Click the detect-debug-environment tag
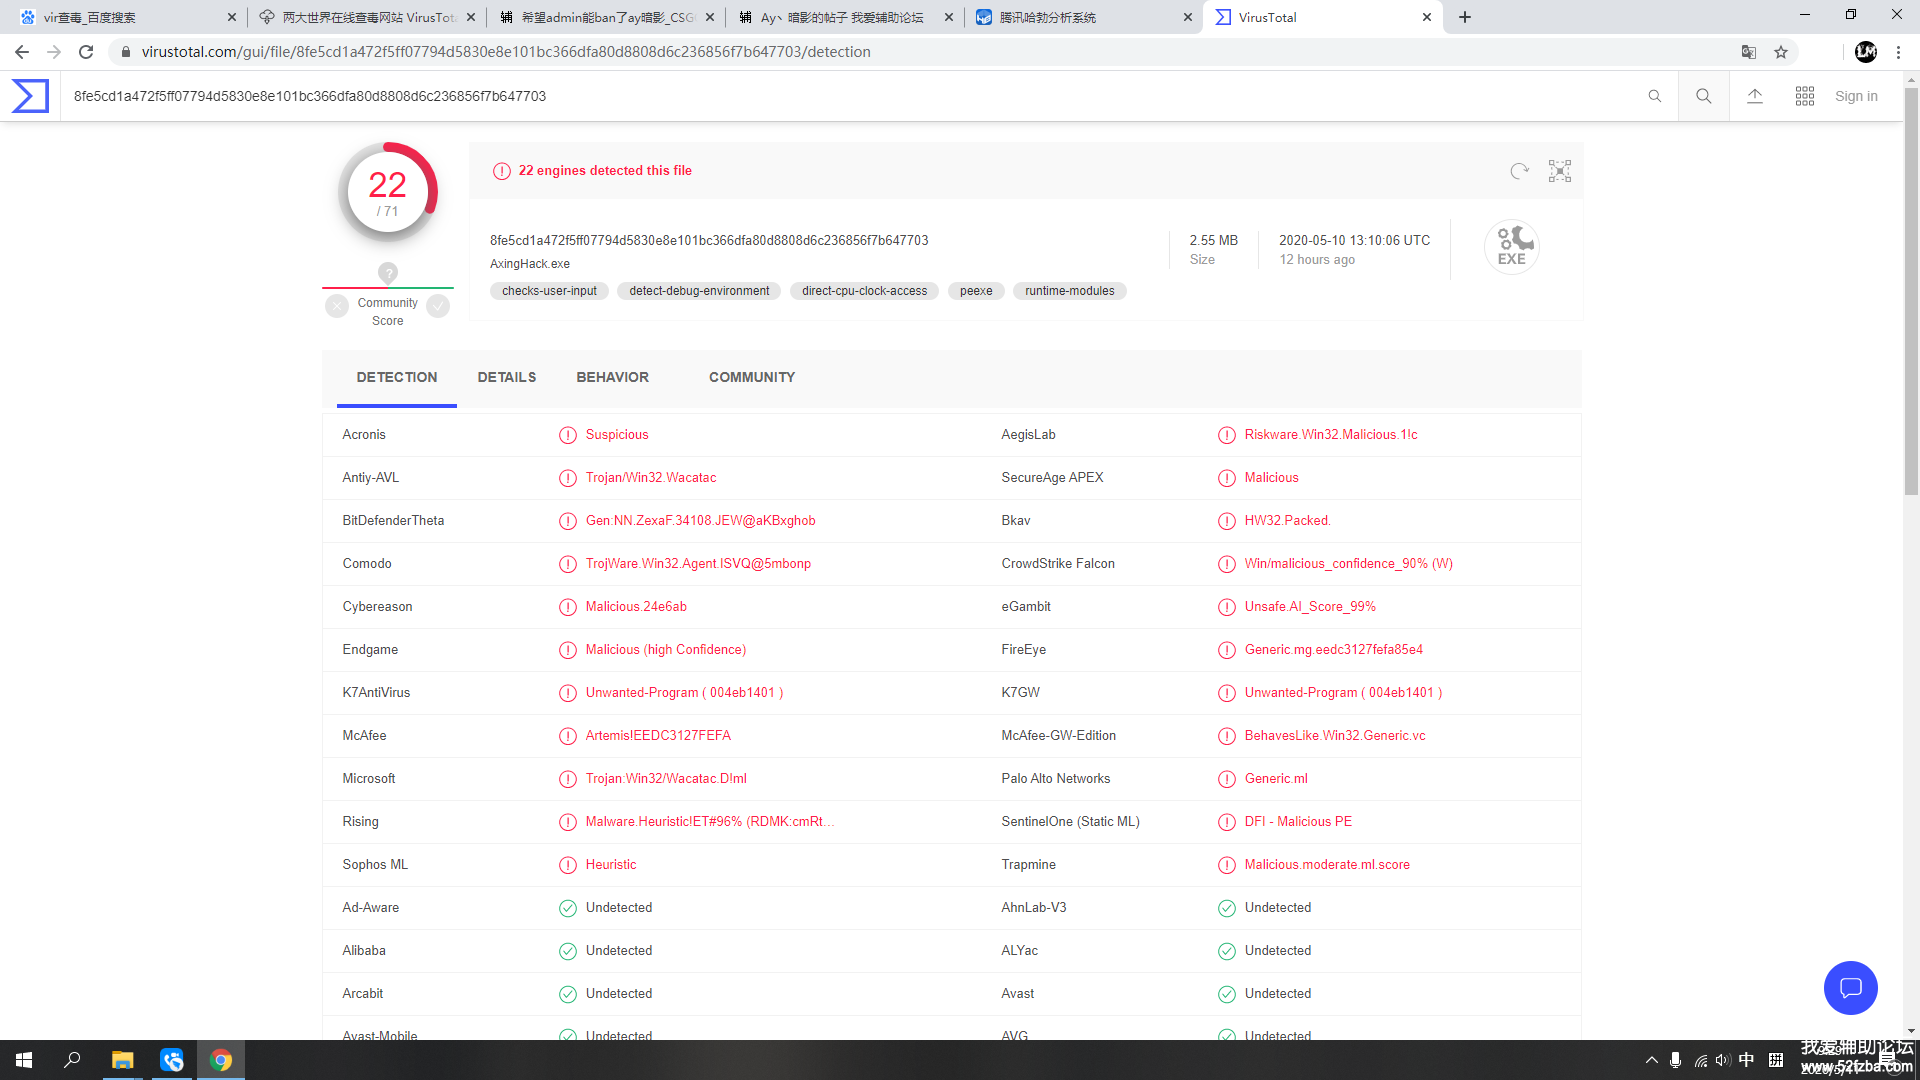 click(699, 291)
